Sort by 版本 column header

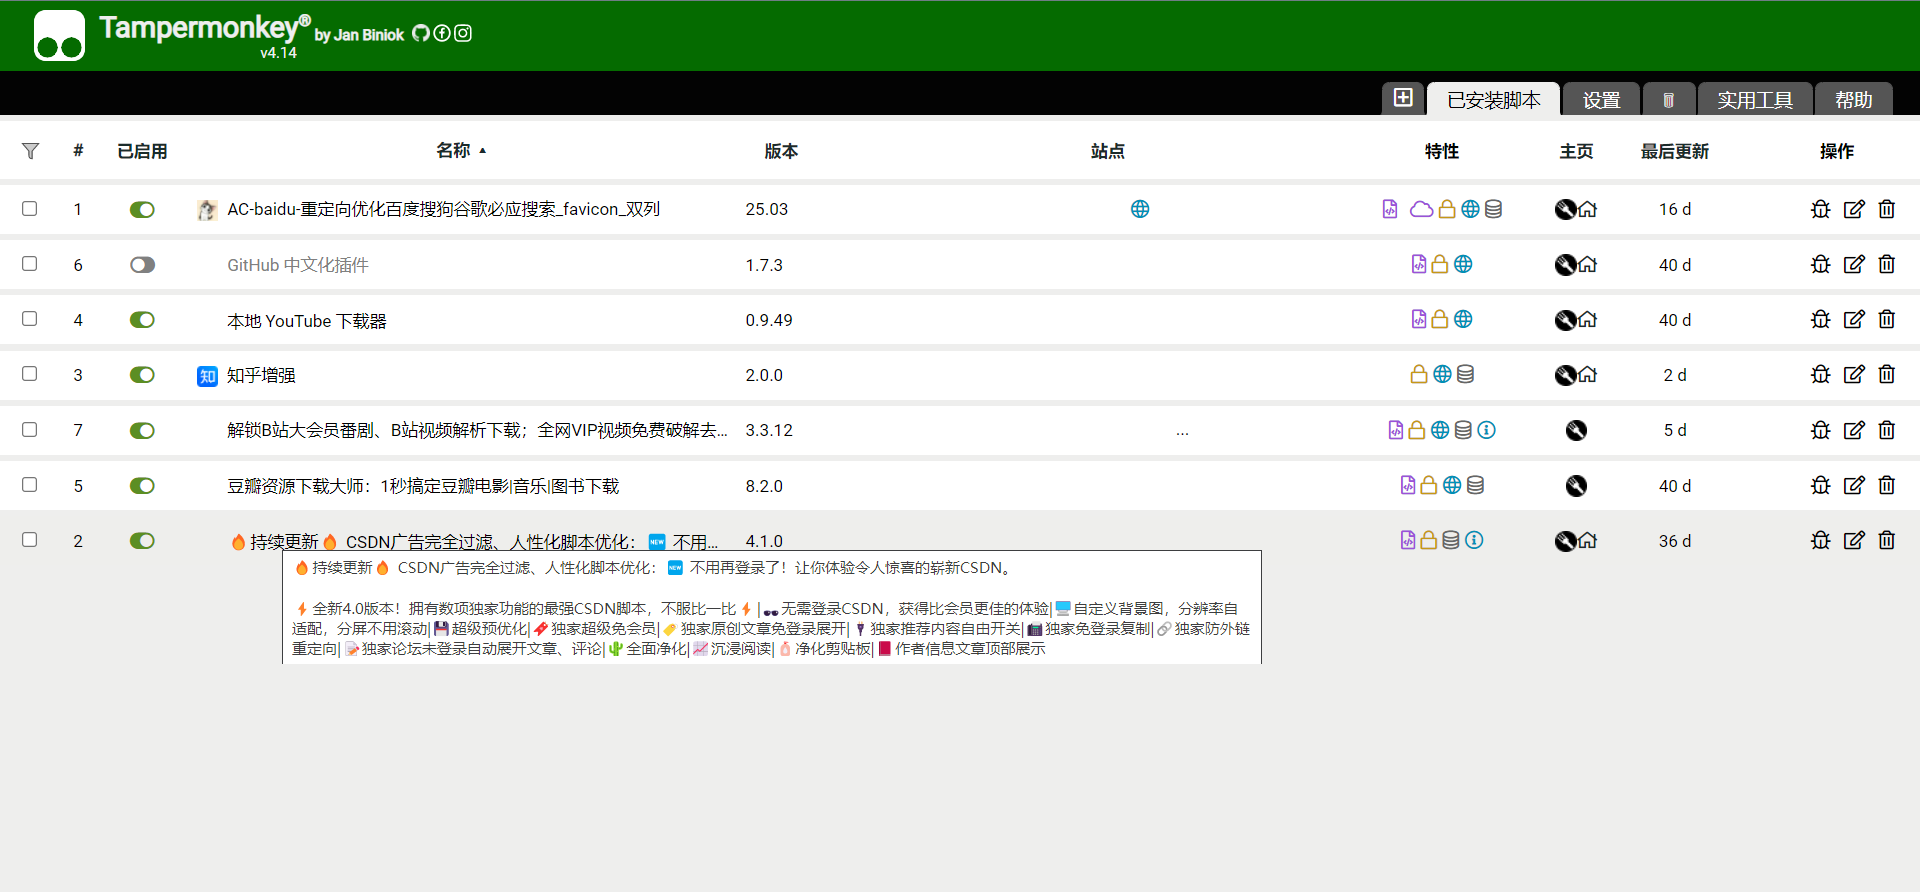coord(781,151)
